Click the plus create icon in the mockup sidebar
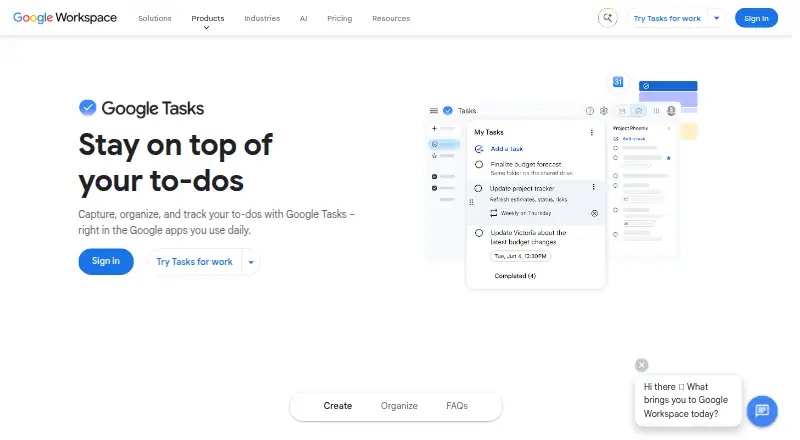 [x=434, y=129]
